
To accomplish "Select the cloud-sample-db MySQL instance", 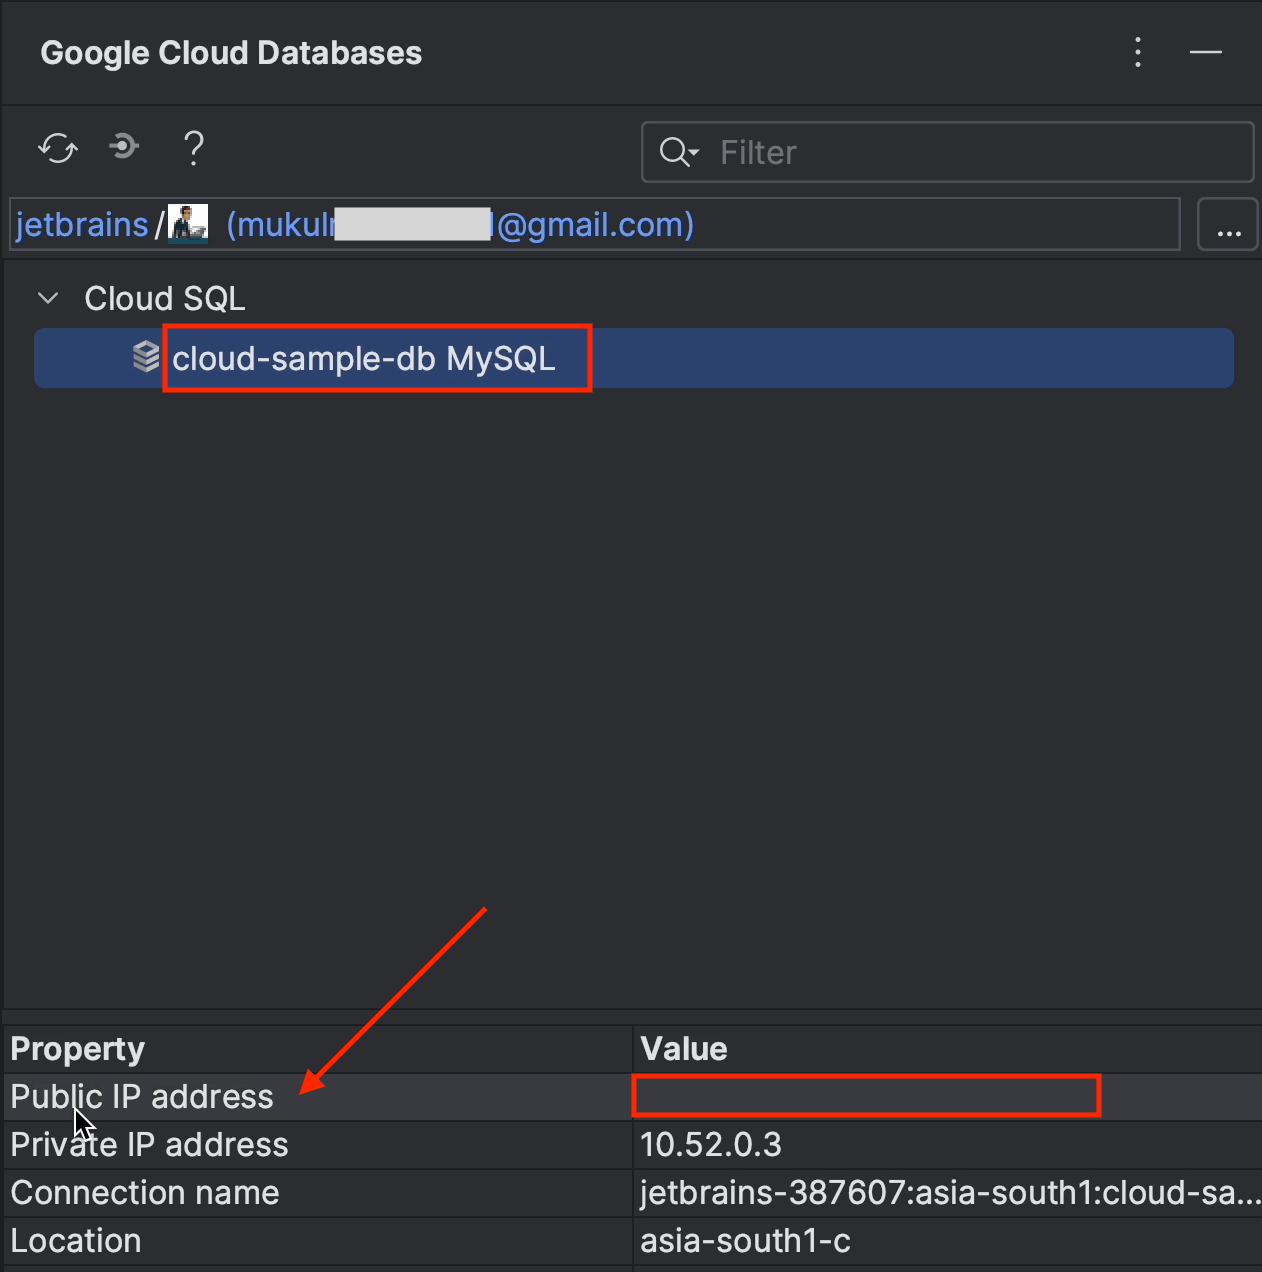I will [x=364, y=358].
